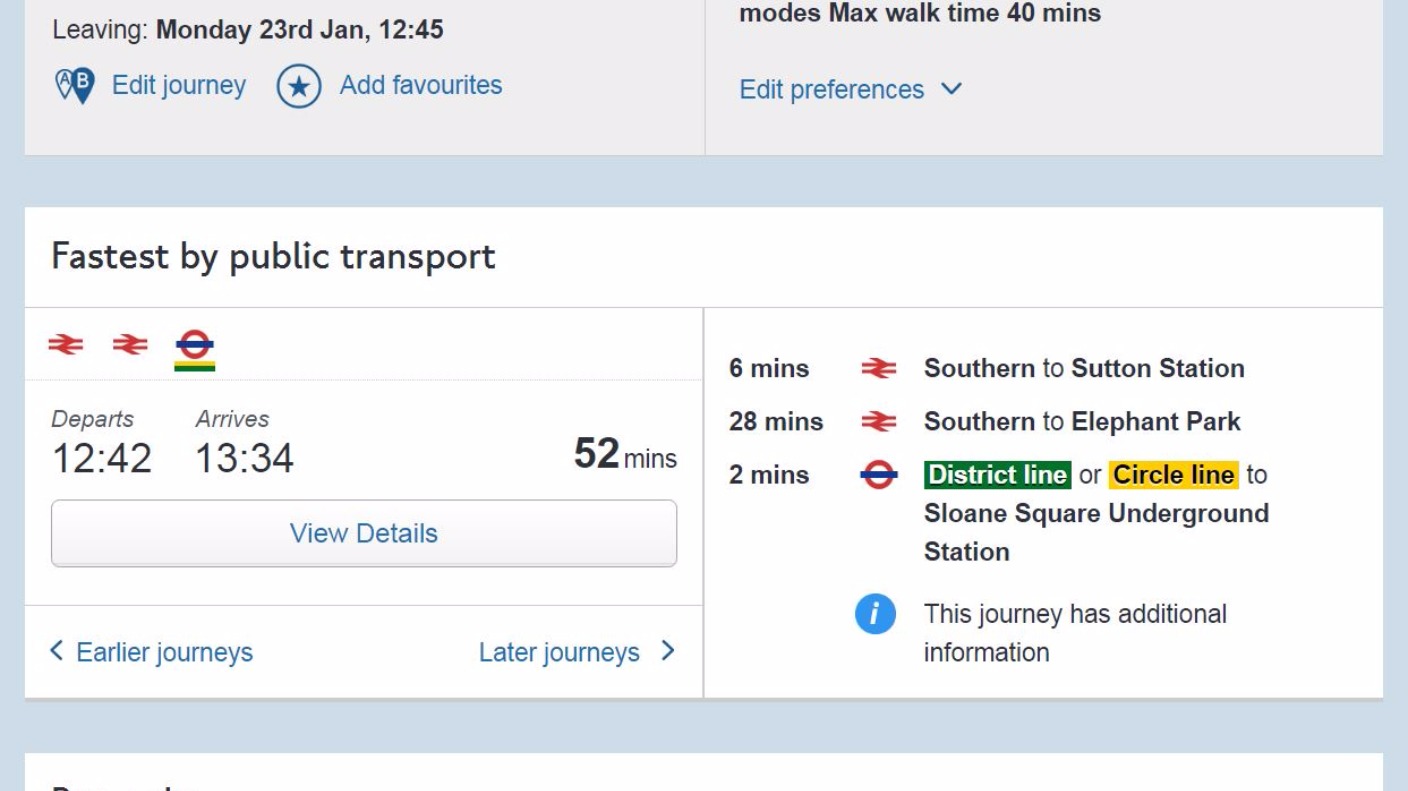Click the View Details button
1408x791 pixels.
coord(363,533)
